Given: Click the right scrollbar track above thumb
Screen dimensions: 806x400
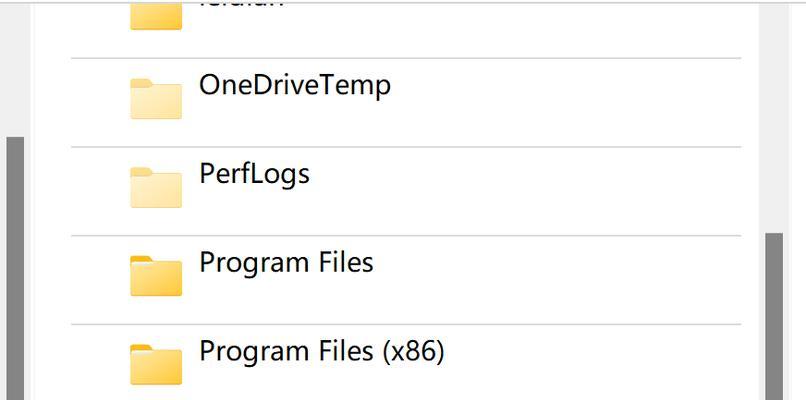Looking at the screenshot, I should point(774,118).
